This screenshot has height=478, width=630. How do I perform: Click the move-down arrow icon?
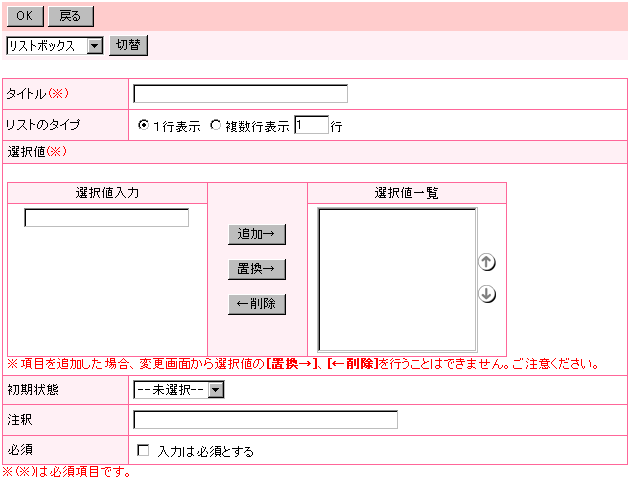487,294
